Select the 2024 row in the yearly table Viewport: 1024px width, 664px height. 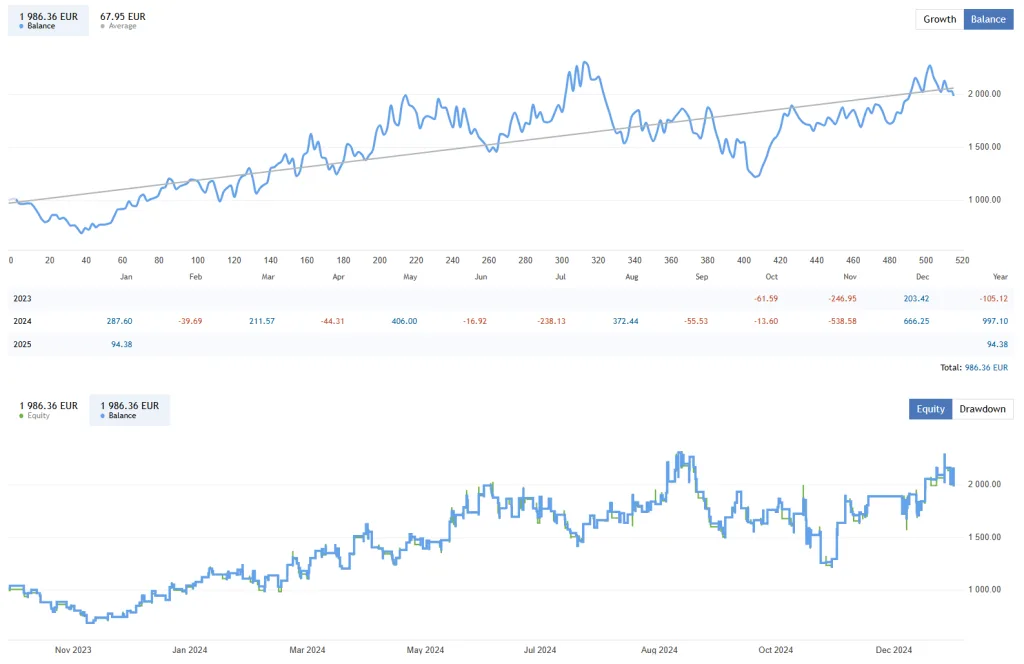pyautogui.click(x=22, y=321)
